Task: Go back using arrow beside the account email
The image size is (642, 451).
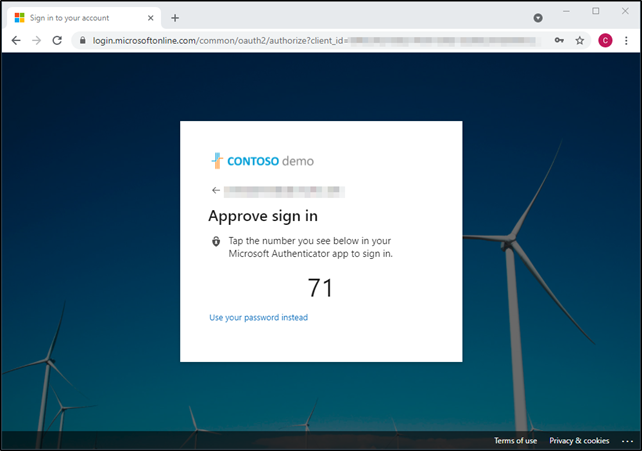Action: [x=215, y=190]
